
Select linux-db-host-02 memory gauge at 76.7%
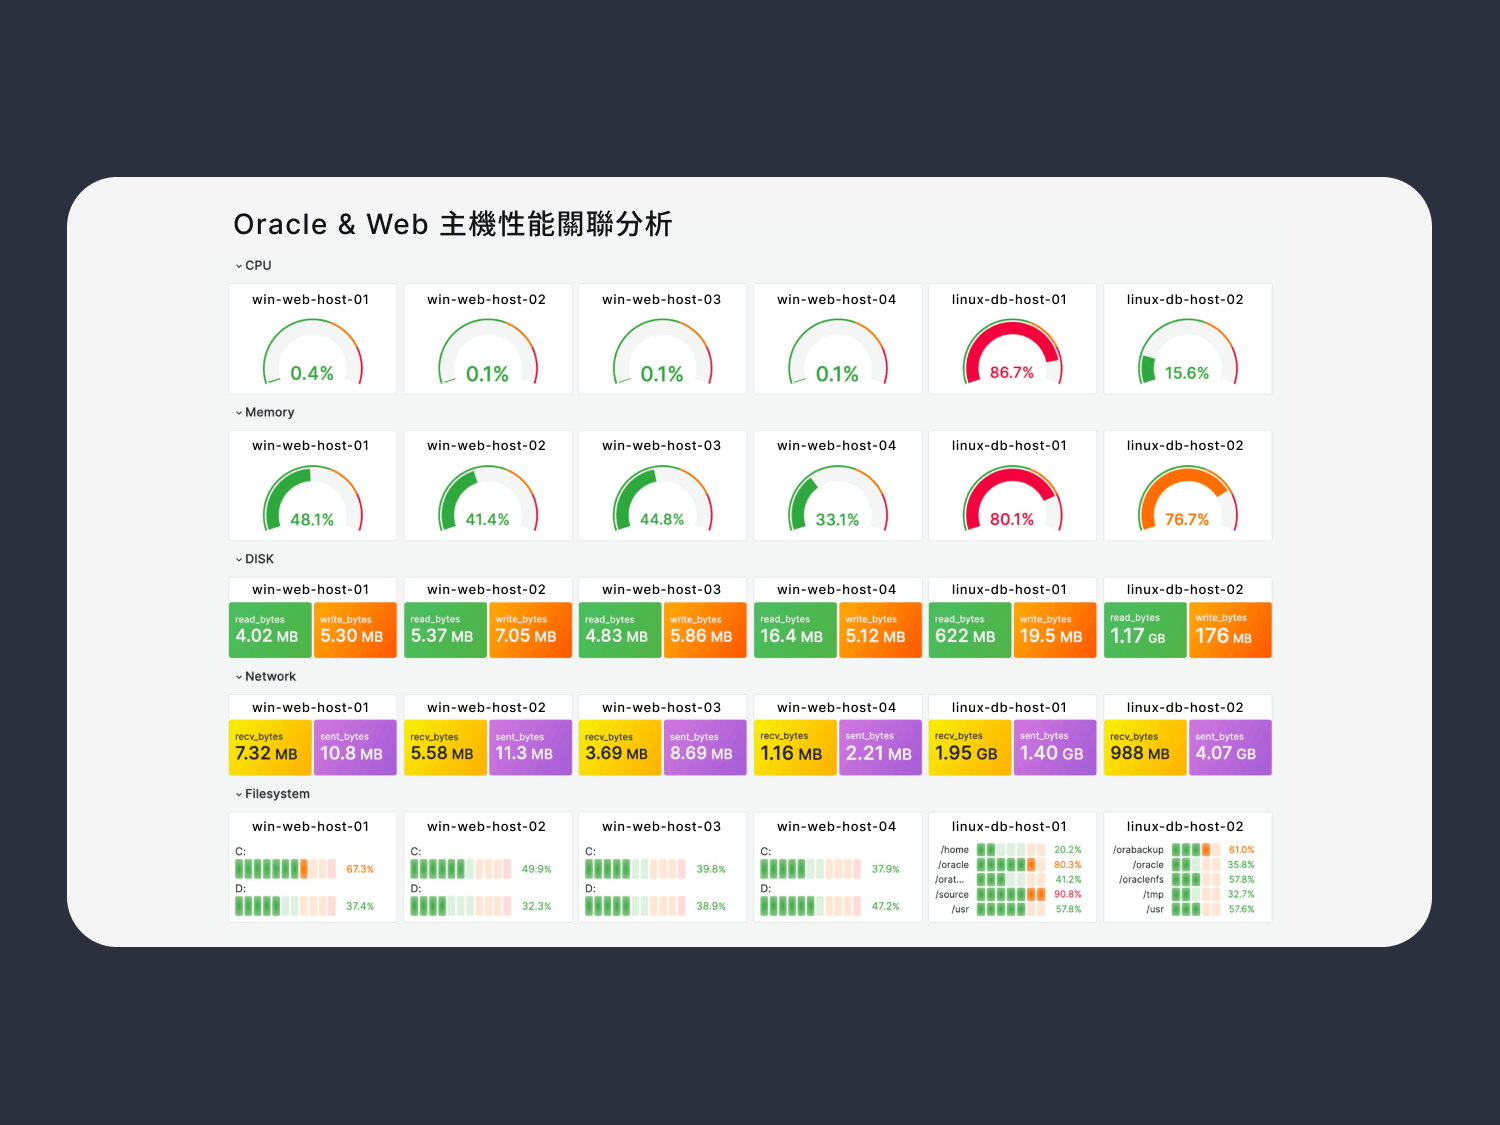(x=1187, y=500)
